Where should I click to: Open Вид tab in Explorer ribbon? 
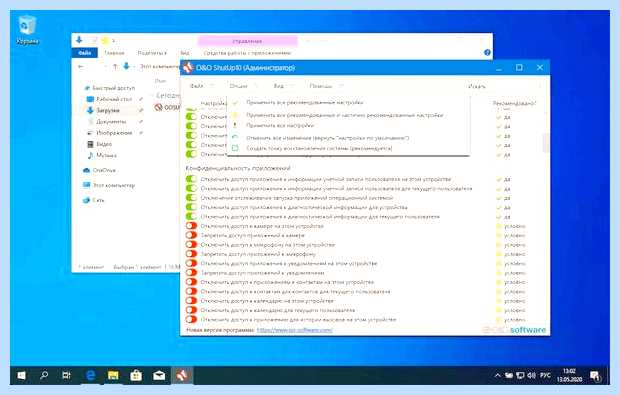click(185, 53)
